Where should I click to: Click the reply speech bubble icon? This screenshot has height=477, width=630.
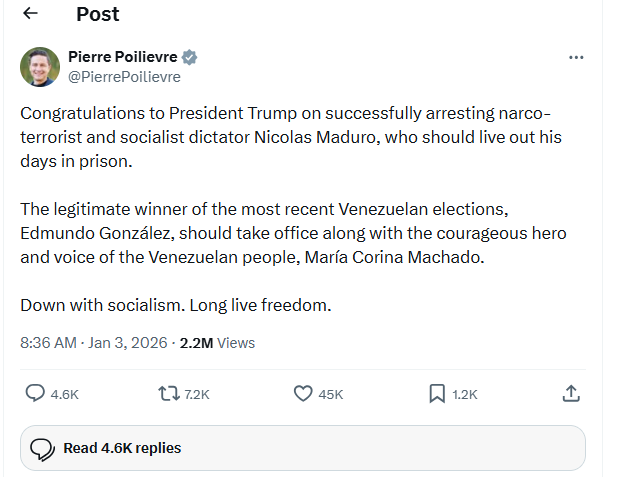(35, 393)
